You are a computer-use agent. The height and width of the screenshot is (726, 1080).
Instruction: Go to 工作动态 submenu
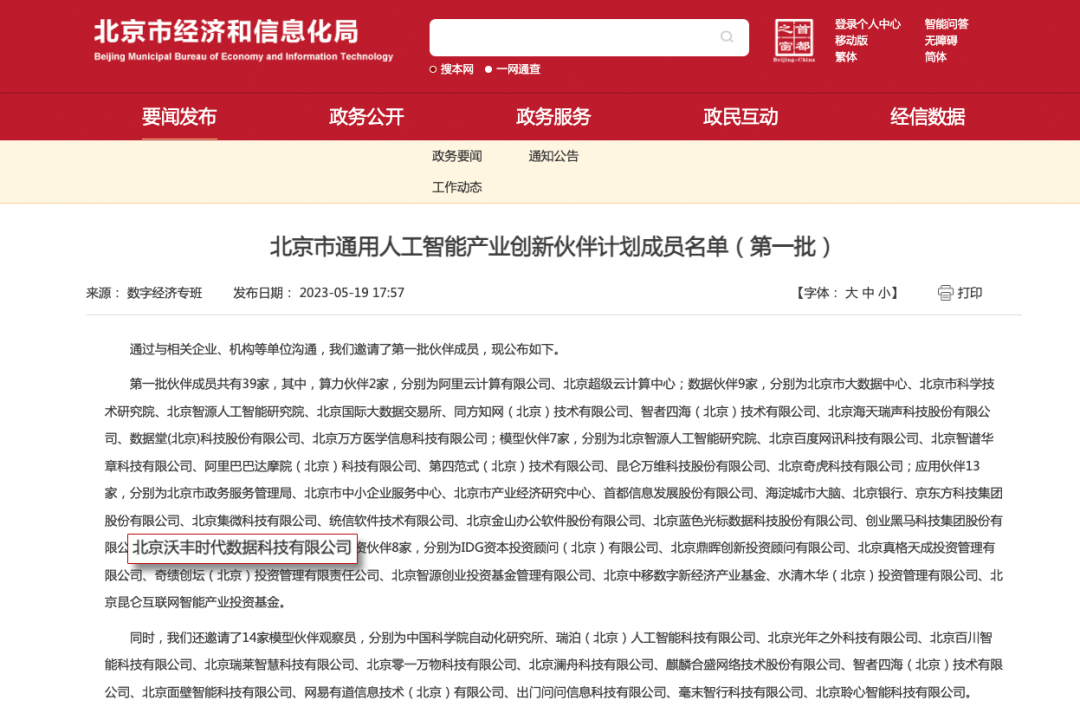457,187
